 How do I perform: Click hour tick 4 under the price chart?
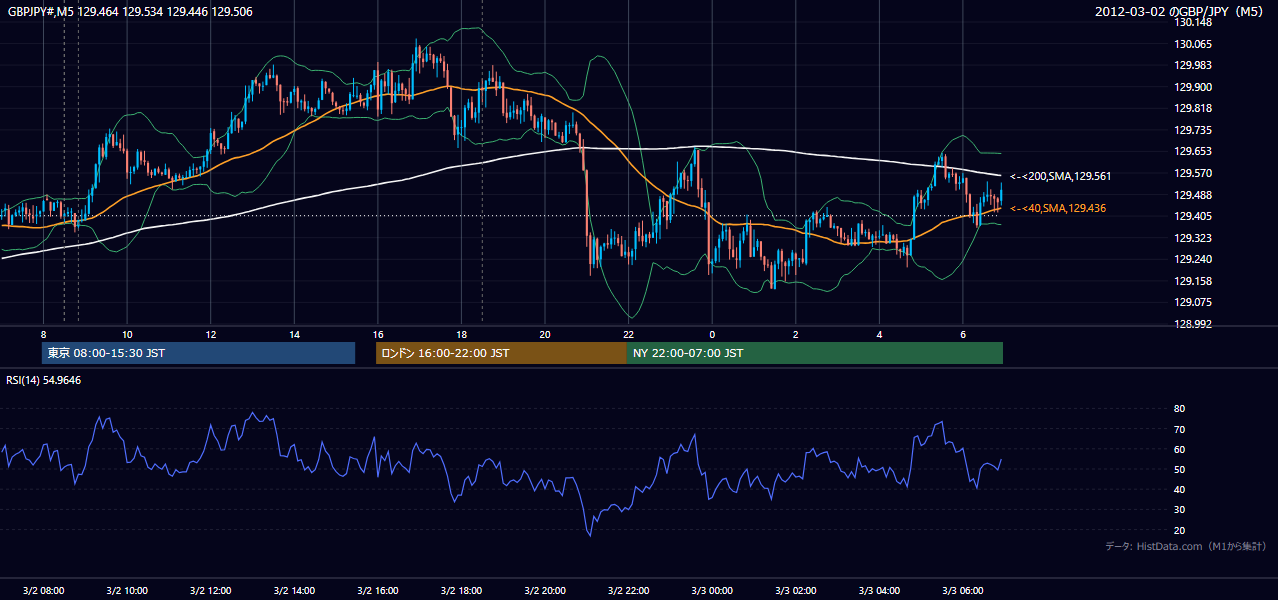pyautogui.click(x=879, y=334)
